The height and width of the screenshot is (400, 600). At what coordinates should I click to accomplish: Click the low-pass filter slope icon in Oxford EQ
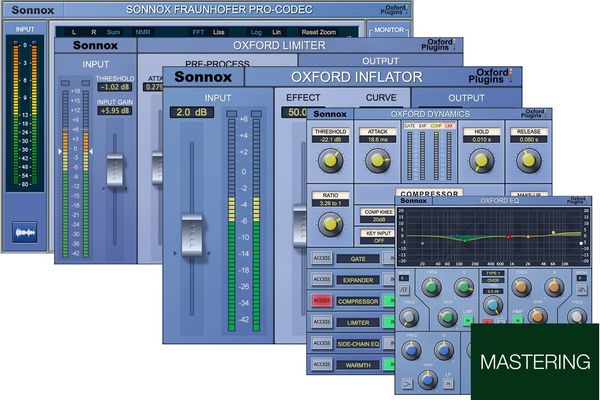point(582,290)
